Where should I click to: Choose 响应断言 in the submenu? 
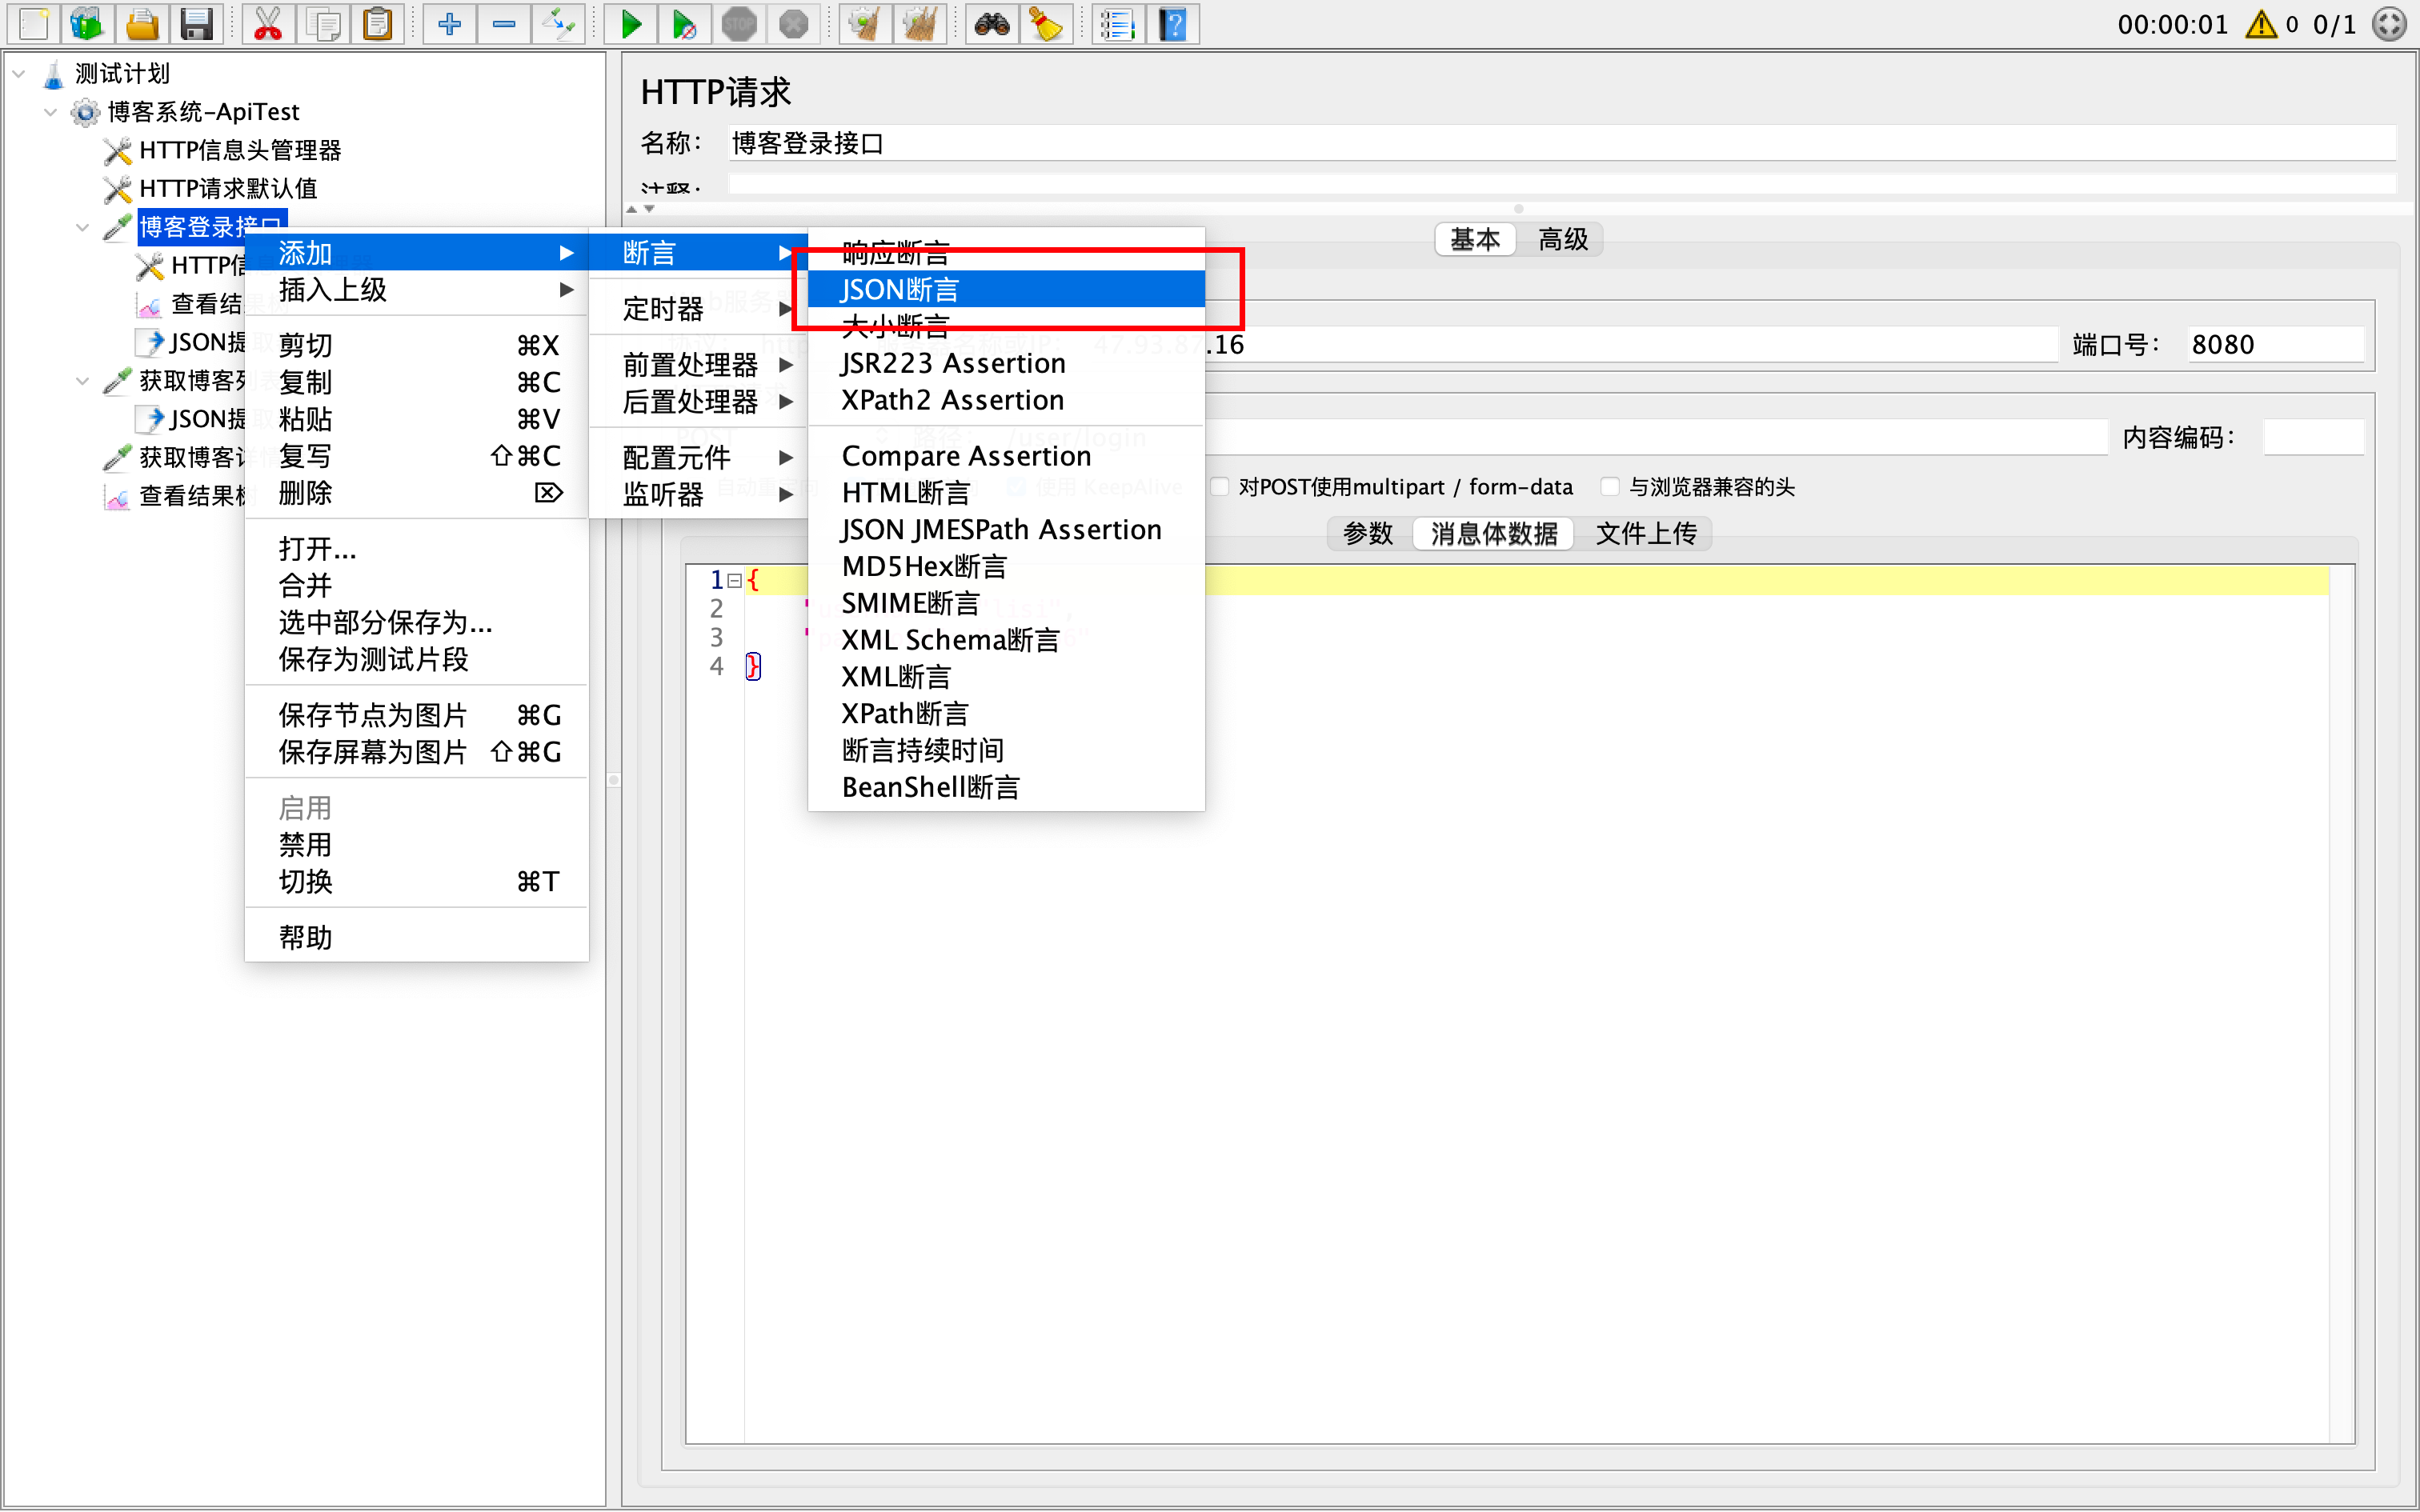[x=1006, y=253]
